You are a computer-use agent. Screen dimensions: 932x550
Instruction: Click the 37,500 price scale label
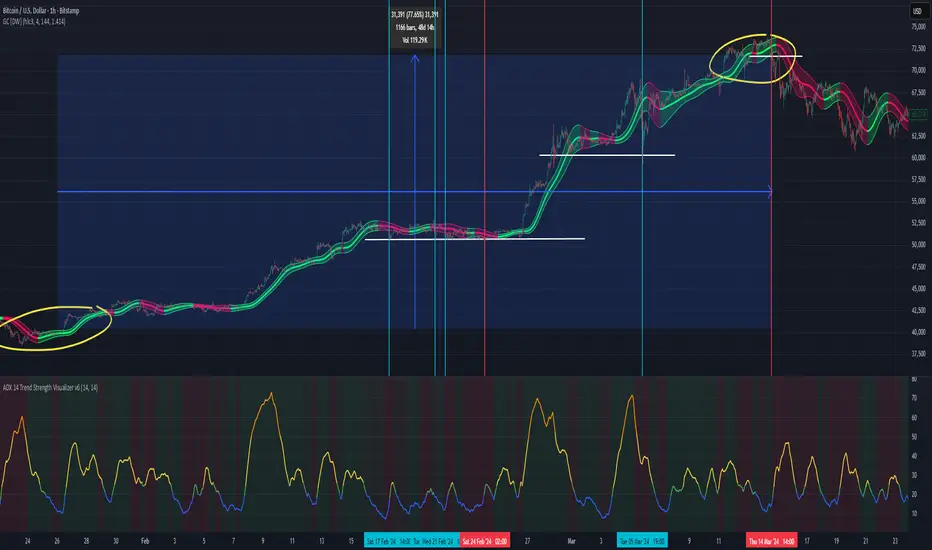918,353
